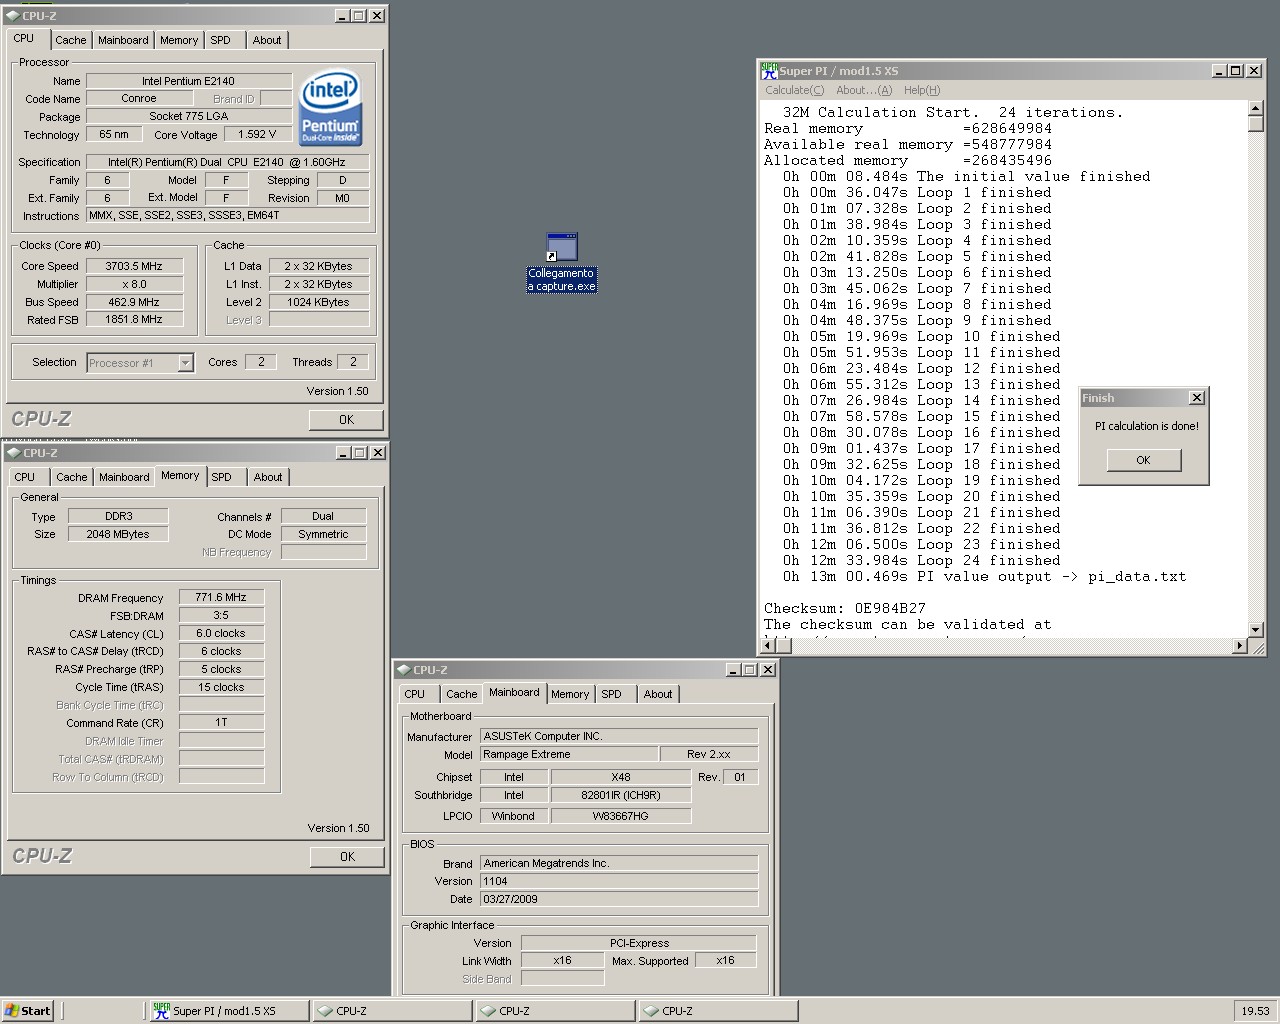Image resolution: width=1280 pixels, height=1024 pixels.
Task: Click Super PI horizontal scrollbar right arrow
Action: click(x=1241, y=646)
